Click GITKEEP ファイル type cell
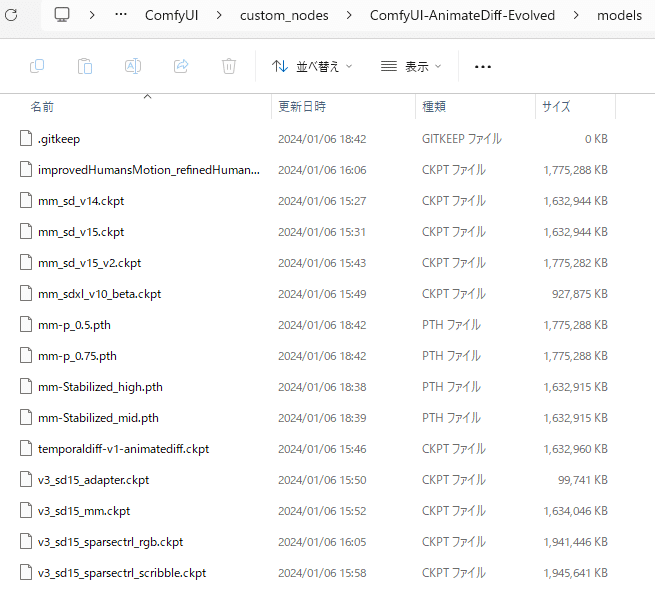 click(x=462, y=139)
